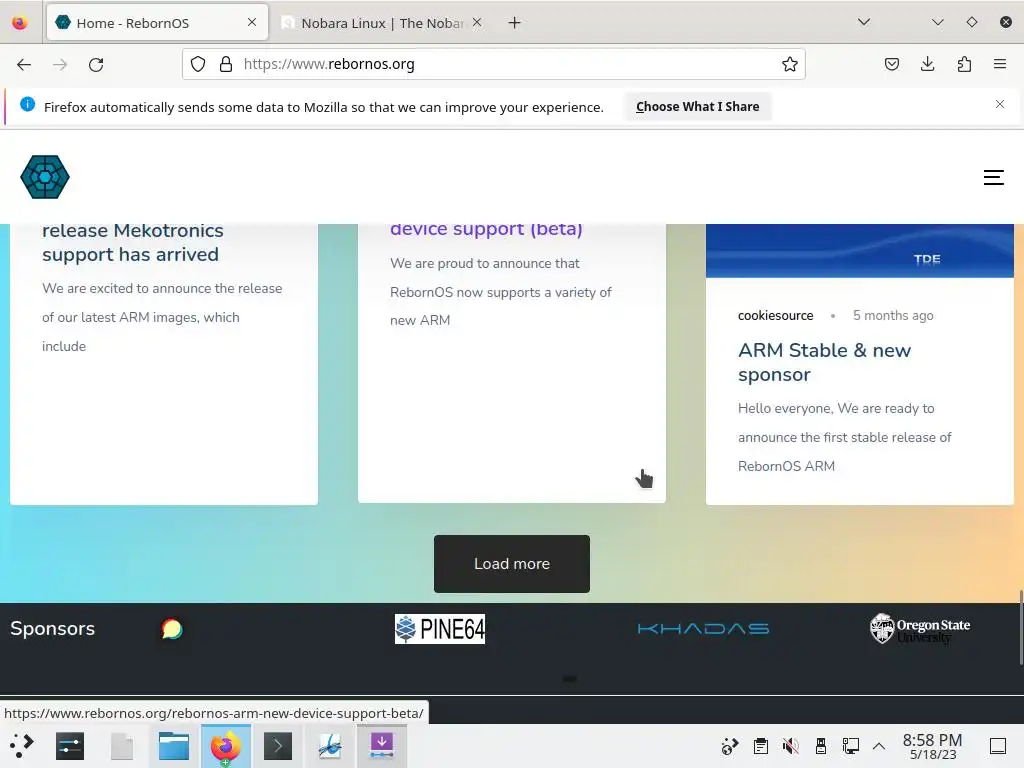The image size is (1024, 768).
Task: Click the sponsors carousel indicator dot
Action: point(569,679)
